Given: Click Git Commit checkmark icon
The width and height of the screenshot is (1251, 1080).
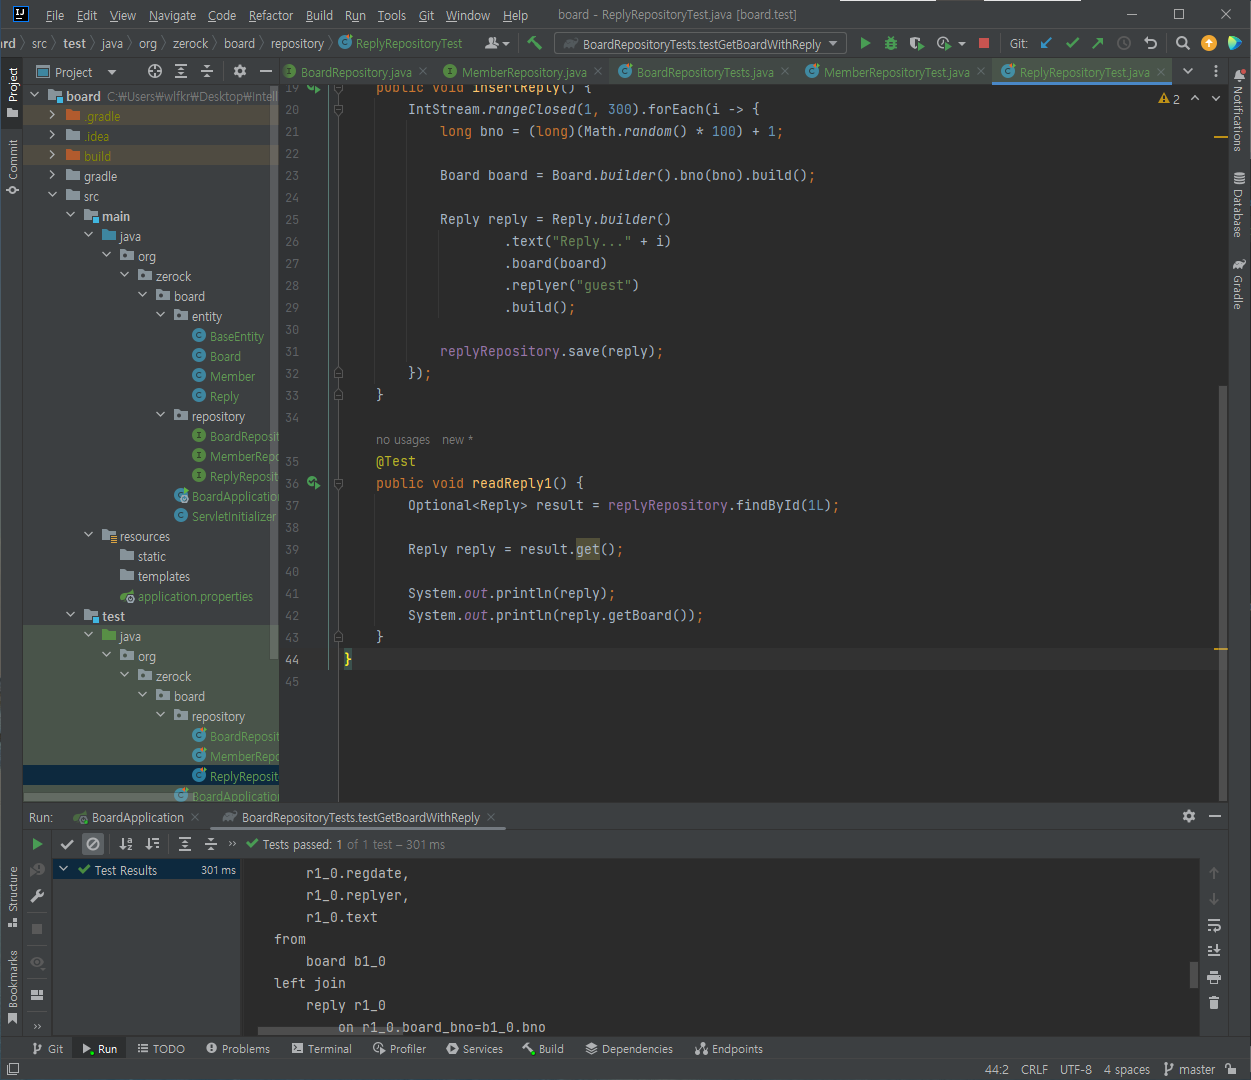Looking at the screenshot, I should pos(1073,43).
